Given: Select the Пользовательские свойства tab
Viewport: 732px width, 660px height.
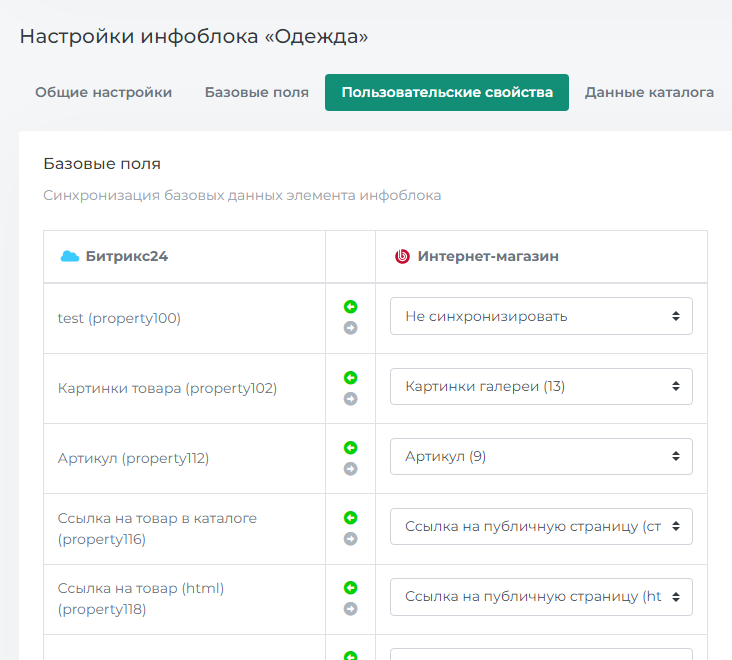Looking at the screenshot, I should 446,92.
